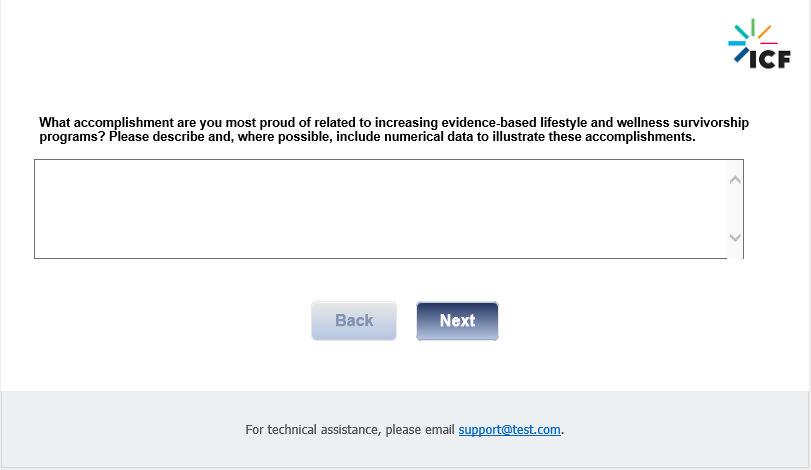This screenshot has height=470, width=811.
Task: Click the top-left corner inside the text area
Action: coord(41,166)
